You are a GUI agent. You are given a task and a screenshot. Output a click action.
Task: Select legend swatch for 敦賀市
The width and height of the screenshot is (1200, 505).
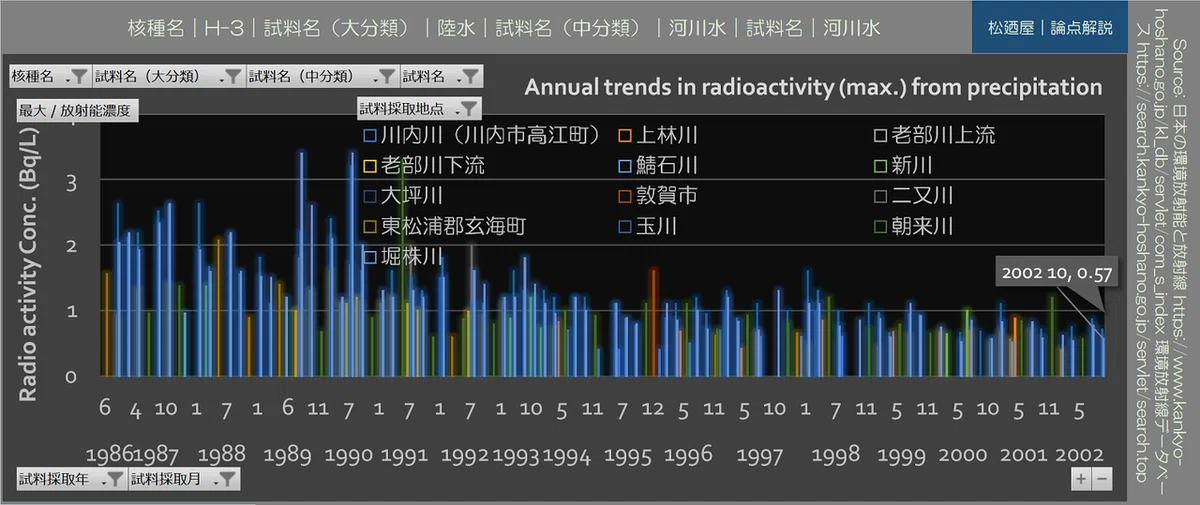624,195
